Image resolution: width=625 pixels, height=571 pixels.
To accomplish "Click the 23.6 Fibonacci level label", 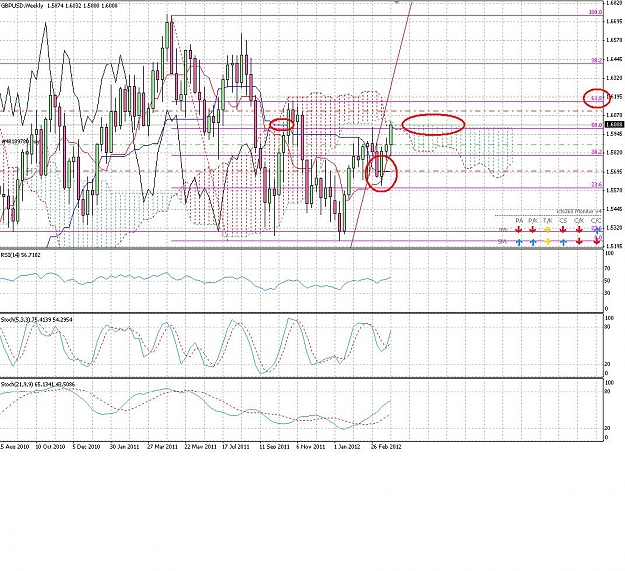I will [x=597, y=184].
